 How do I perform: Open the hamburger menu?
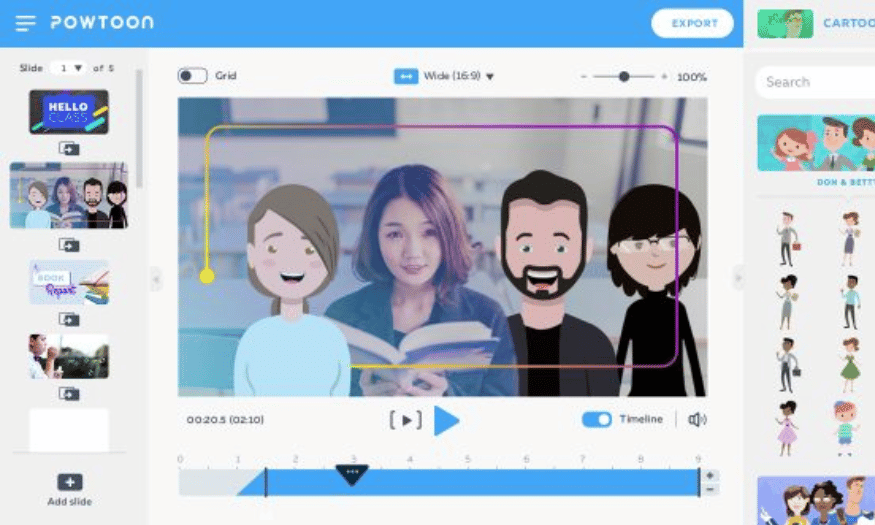(25, 23)
